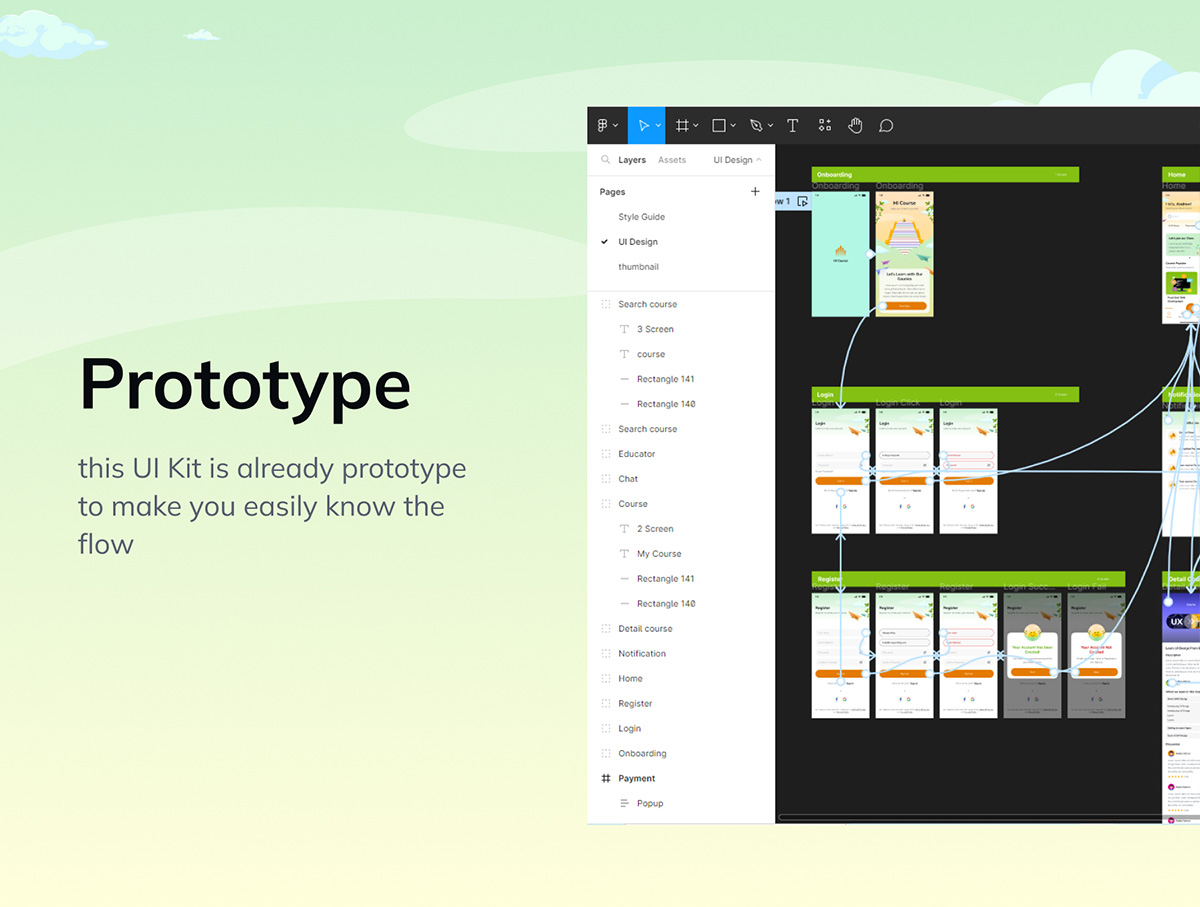Click the Hi Course onboarding screen frame
This screenshot has width=1200, height=907.
coord(904,255)
